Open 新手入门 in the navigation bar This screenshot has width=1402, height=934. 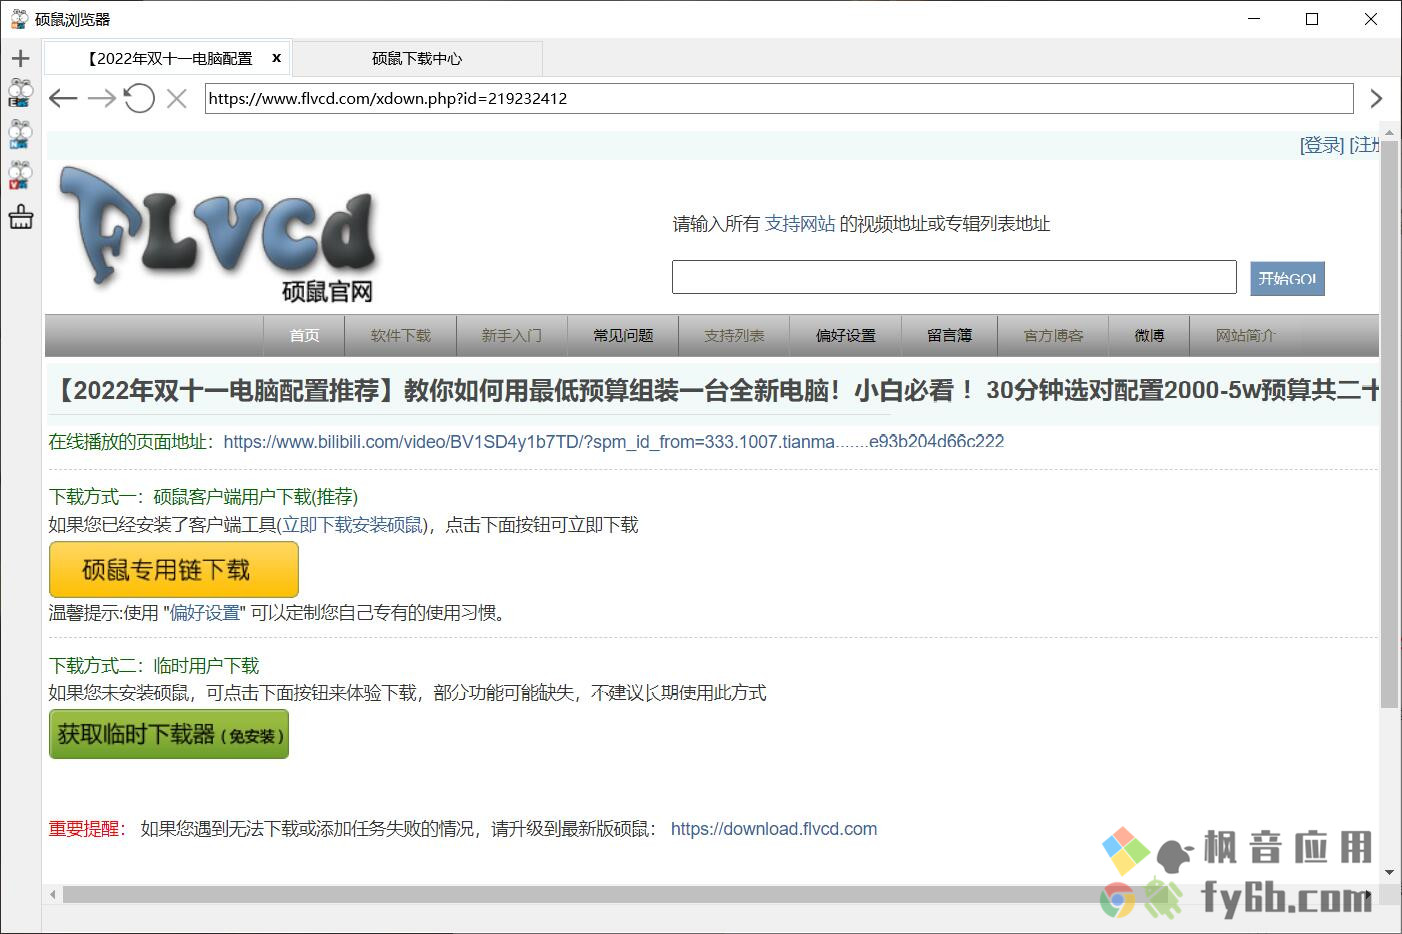511,335
